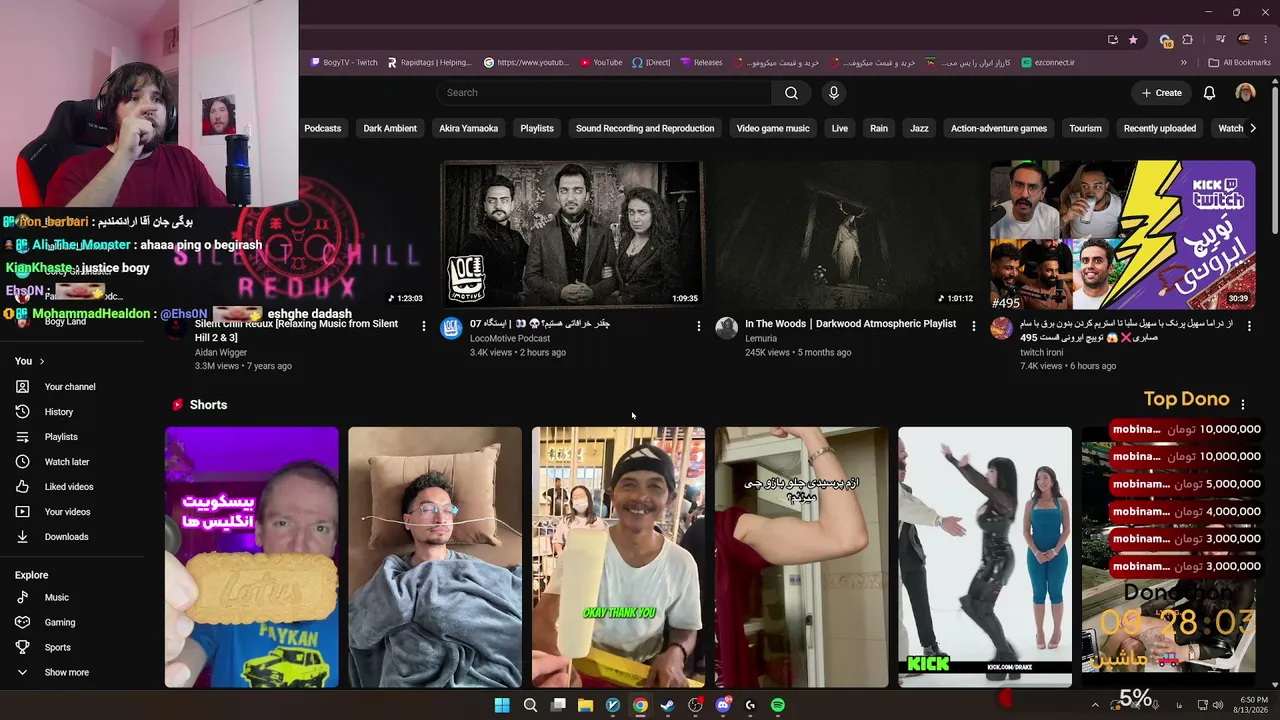Viewport: 1280px width, 720px height.
Task: Open Music in the Explore section
Action: (x=56, y=597)
